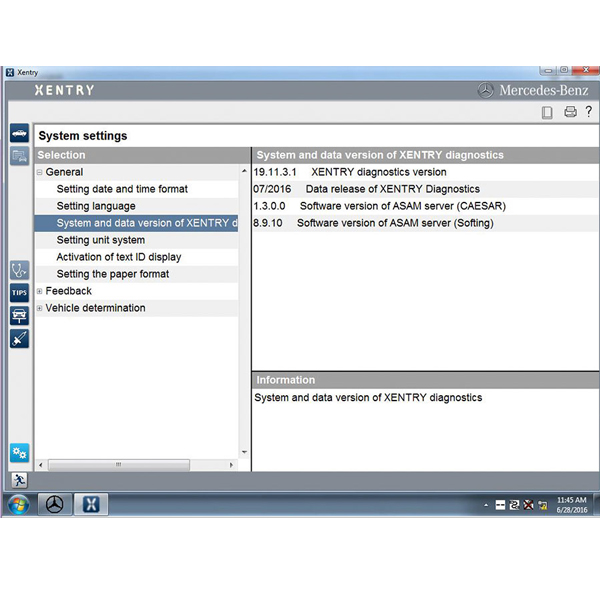Image resolution: width=600 pixels, height=600 pixels.
Task: Click the Windows Start orb
Action: [18, 504]
